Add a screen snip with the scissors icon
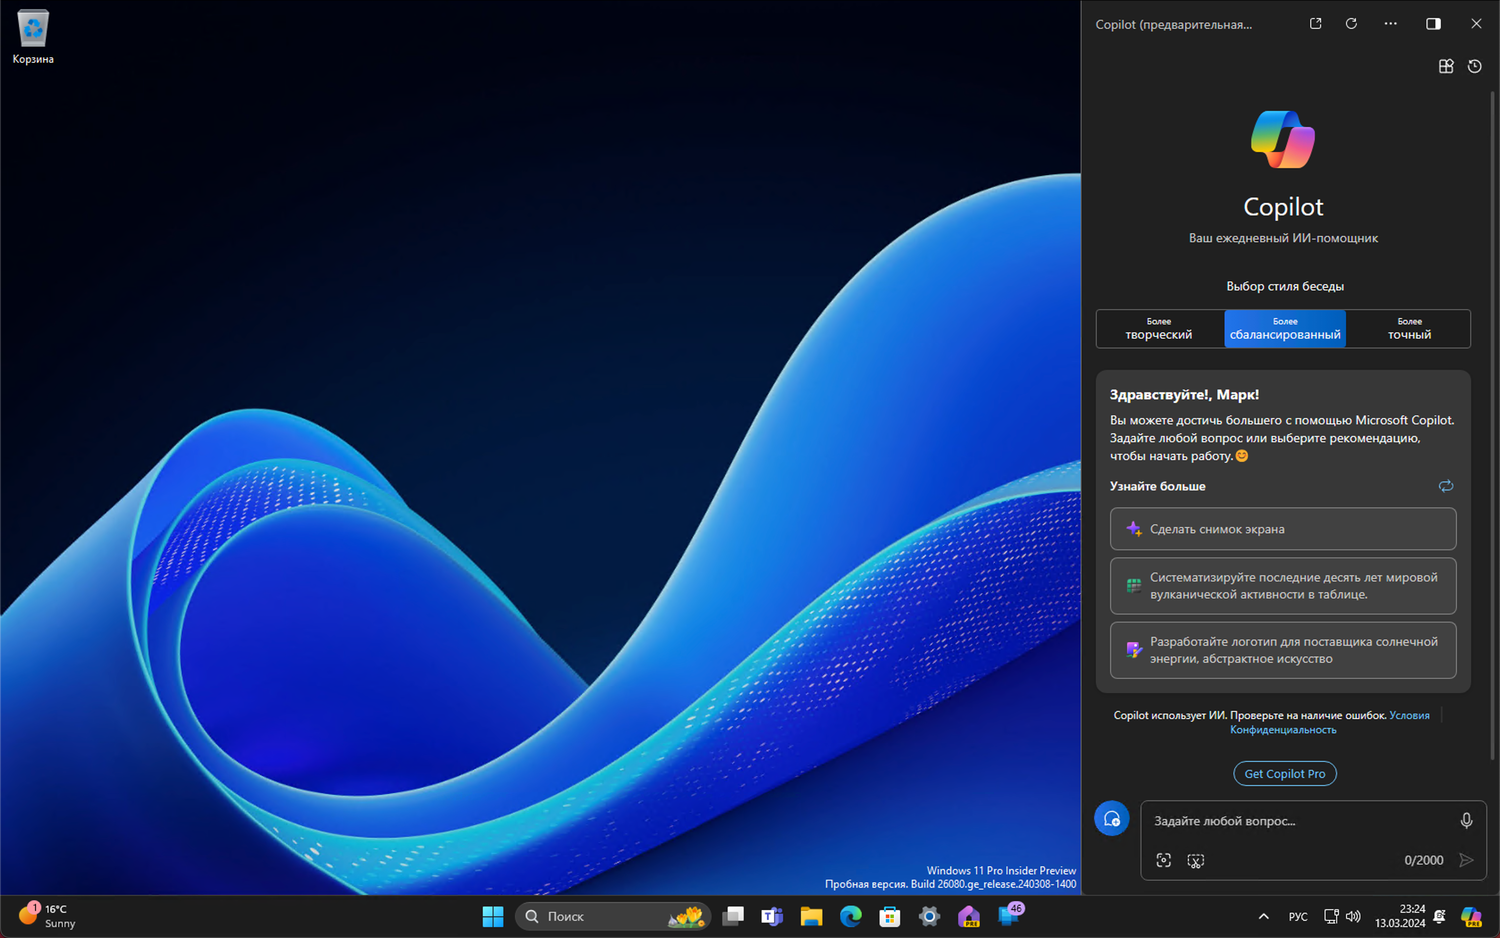Viewport: 1500px width, 938px height. [1196, 860]
